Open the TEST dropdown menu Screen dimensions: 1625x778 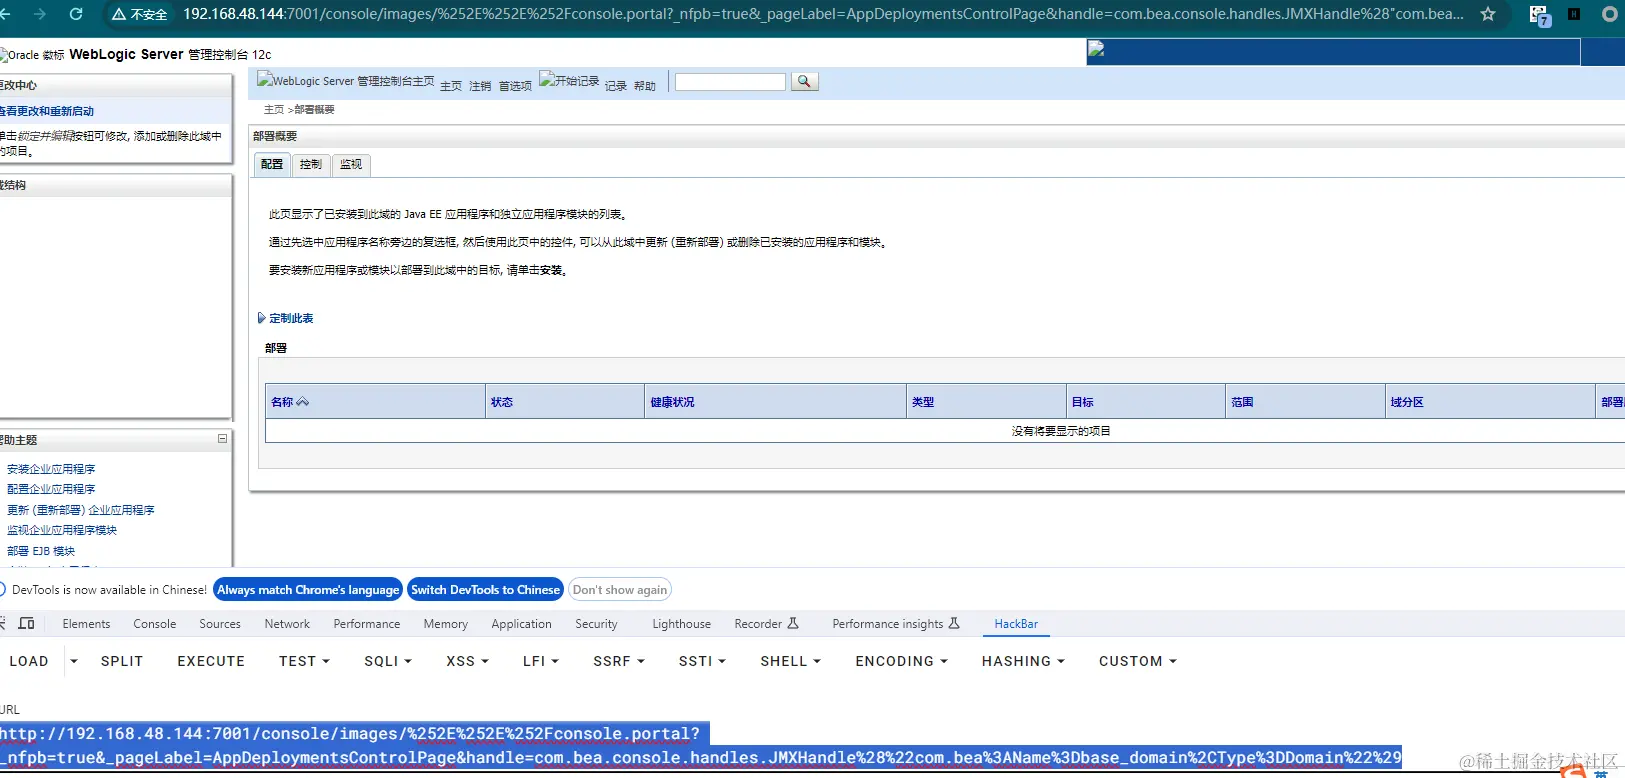[x=304, y=661]
